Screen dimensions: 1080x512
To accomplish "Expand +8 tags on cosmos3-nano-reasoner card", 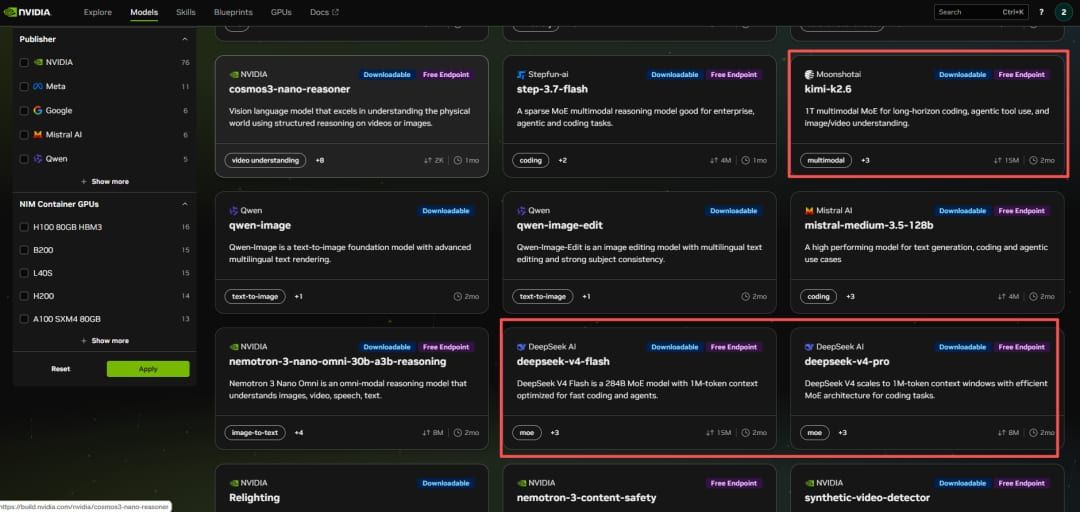I will click(x=320, y=161).
